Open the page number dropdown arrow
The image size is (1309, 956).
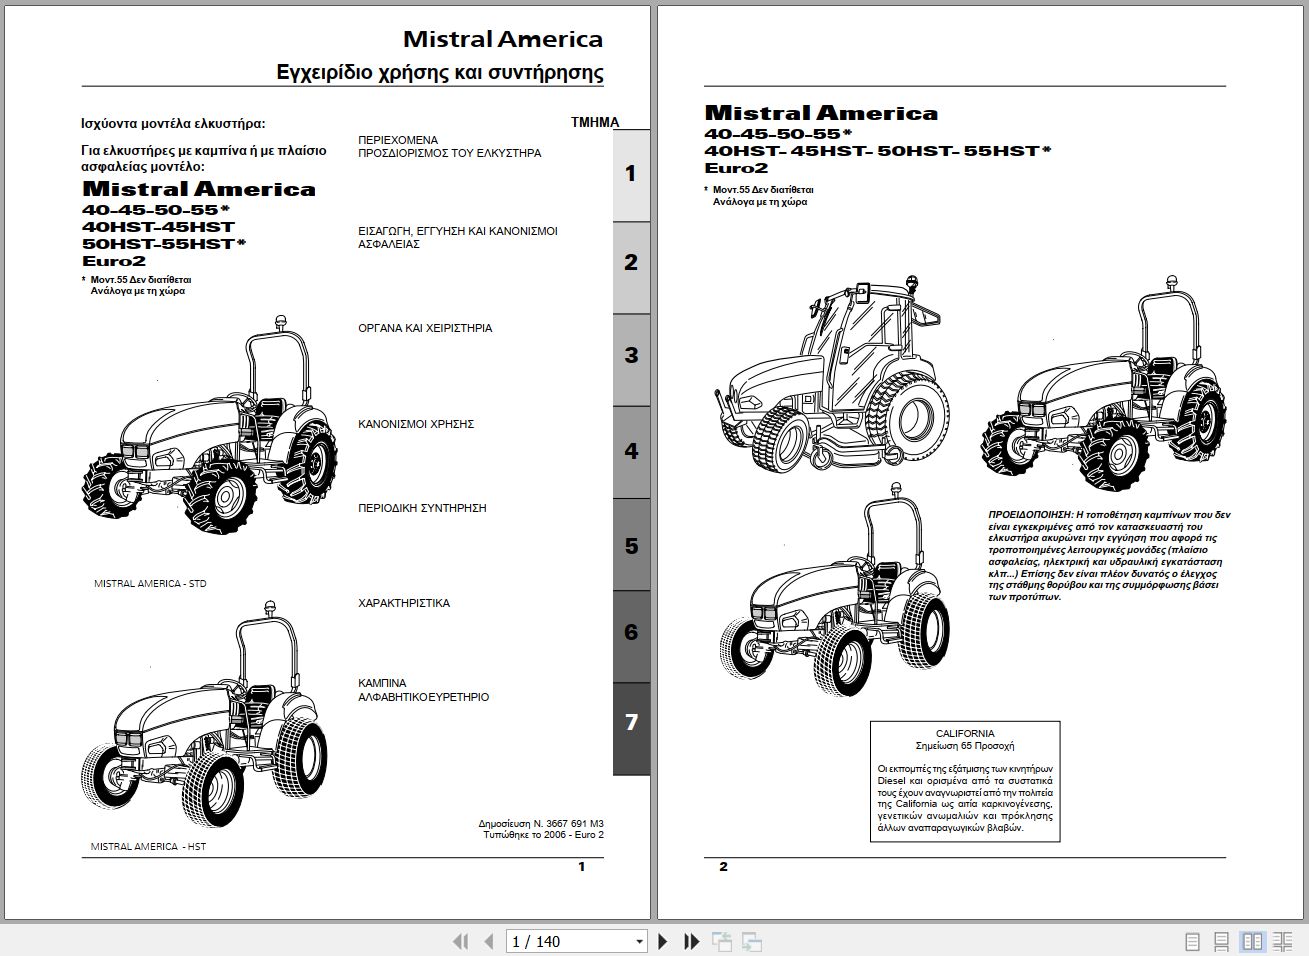639,942
